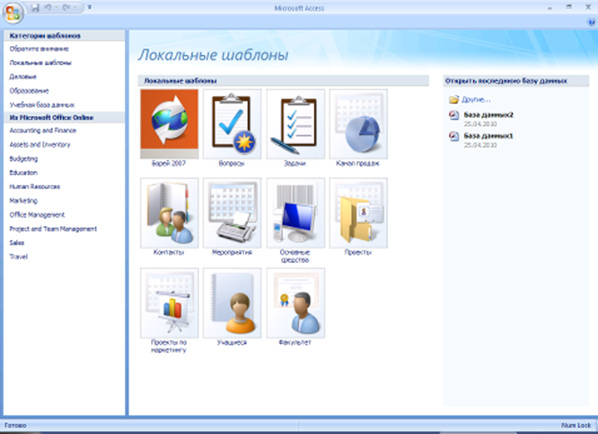Click the Канал продаж label
598x434 pixels.
tap(357, 163)
